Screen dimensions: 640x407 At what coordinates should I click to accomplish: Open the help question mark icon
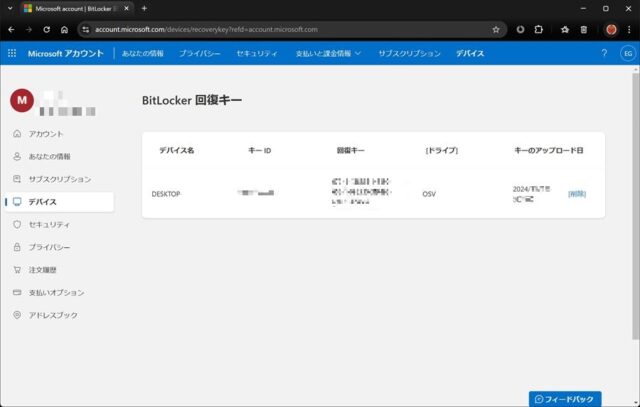(604, 53)
